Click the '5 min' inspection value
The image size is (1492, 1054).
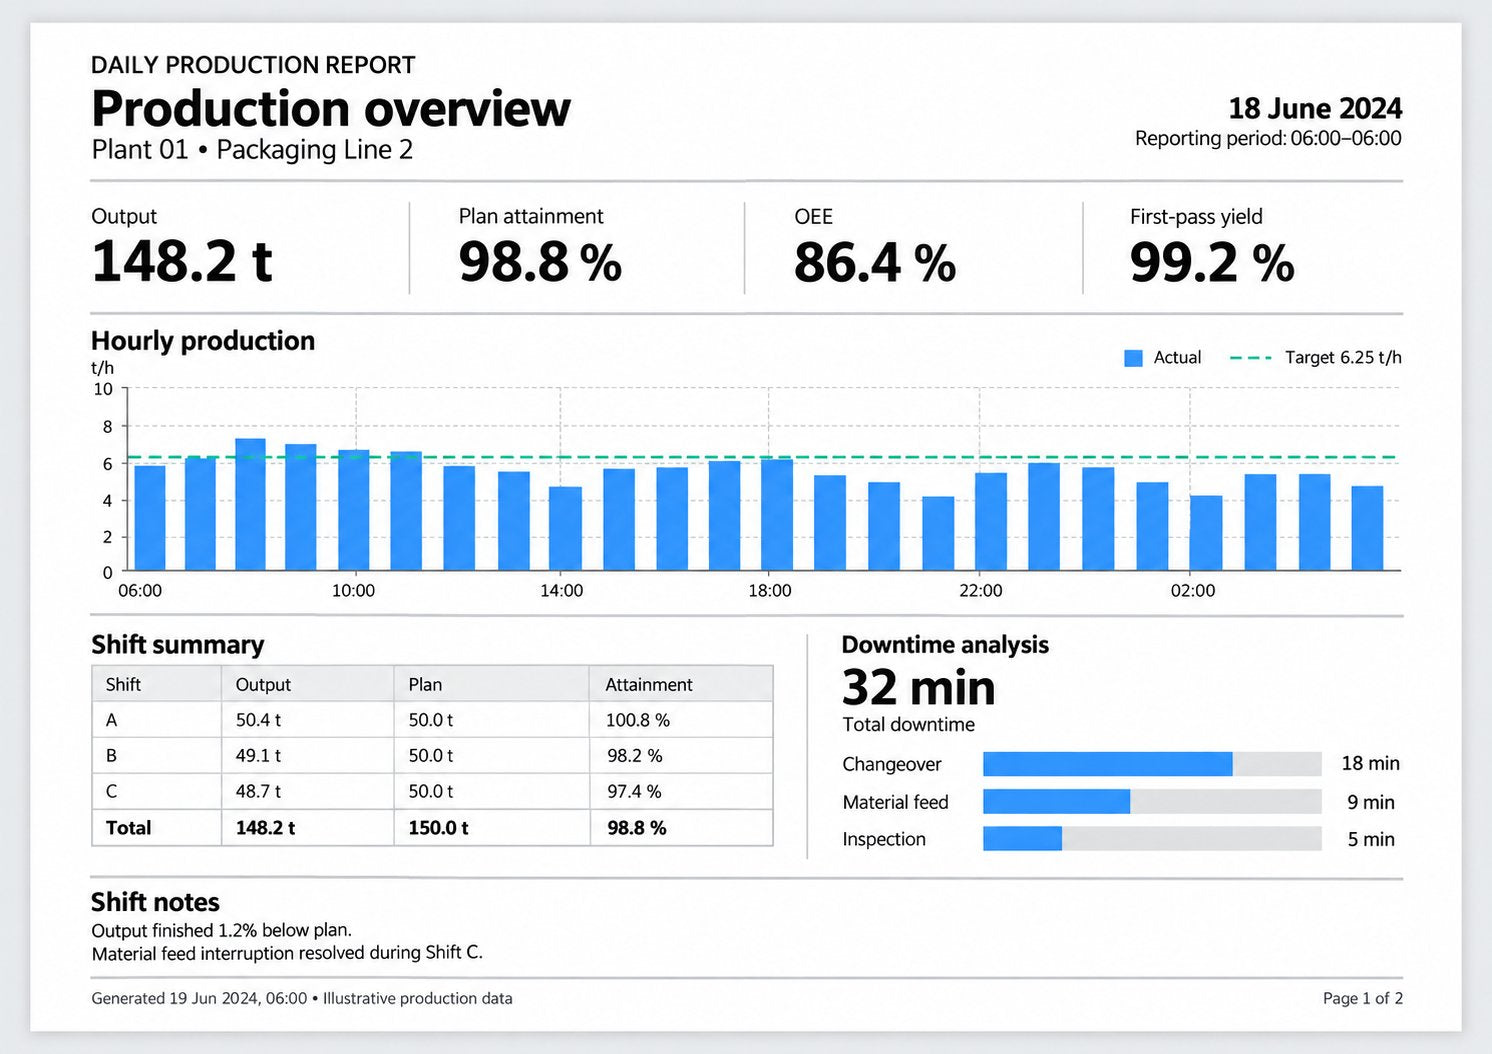(x=1371, y=840)
